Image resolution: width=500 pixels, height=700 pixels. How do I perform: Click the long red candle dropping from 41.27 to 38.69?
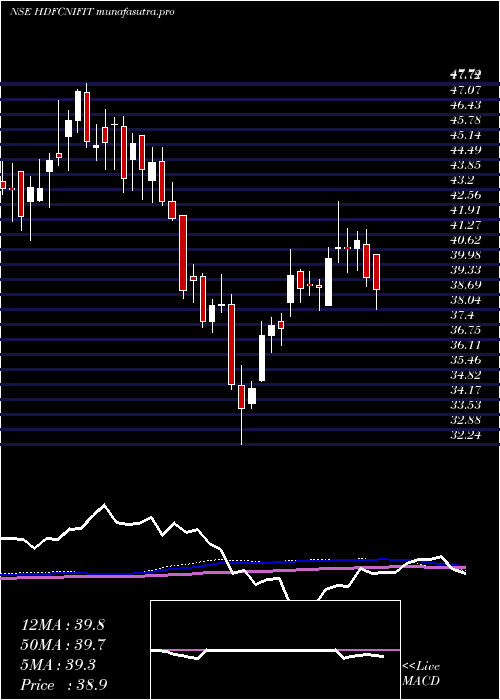[183, 253]
